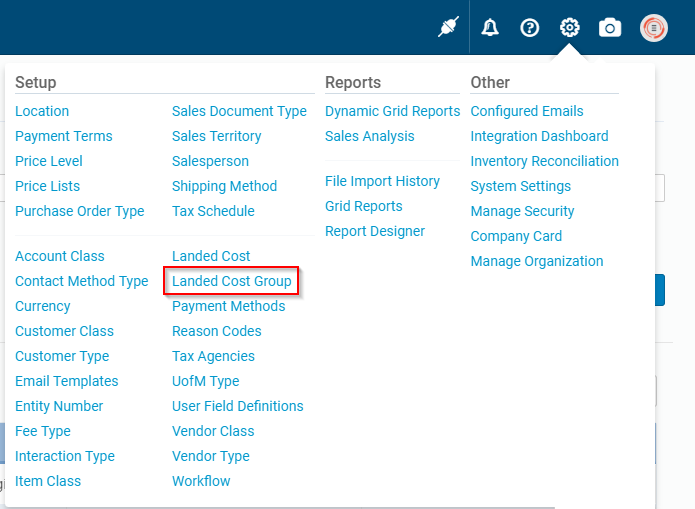The width and height of the screenshot is (695, 509).
Task: Navigate to Integration Dashboard
Action: click(x=539, y=136)
